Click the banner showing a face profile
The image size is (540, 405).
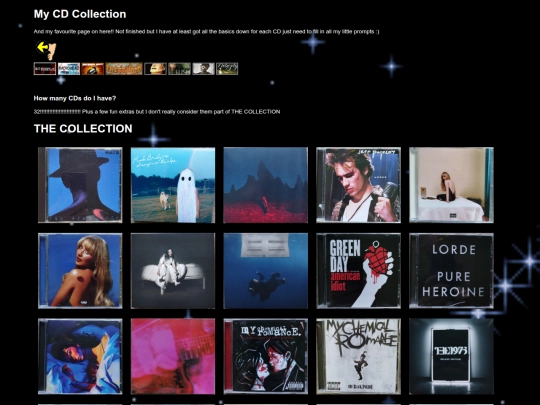click(155, 69)
